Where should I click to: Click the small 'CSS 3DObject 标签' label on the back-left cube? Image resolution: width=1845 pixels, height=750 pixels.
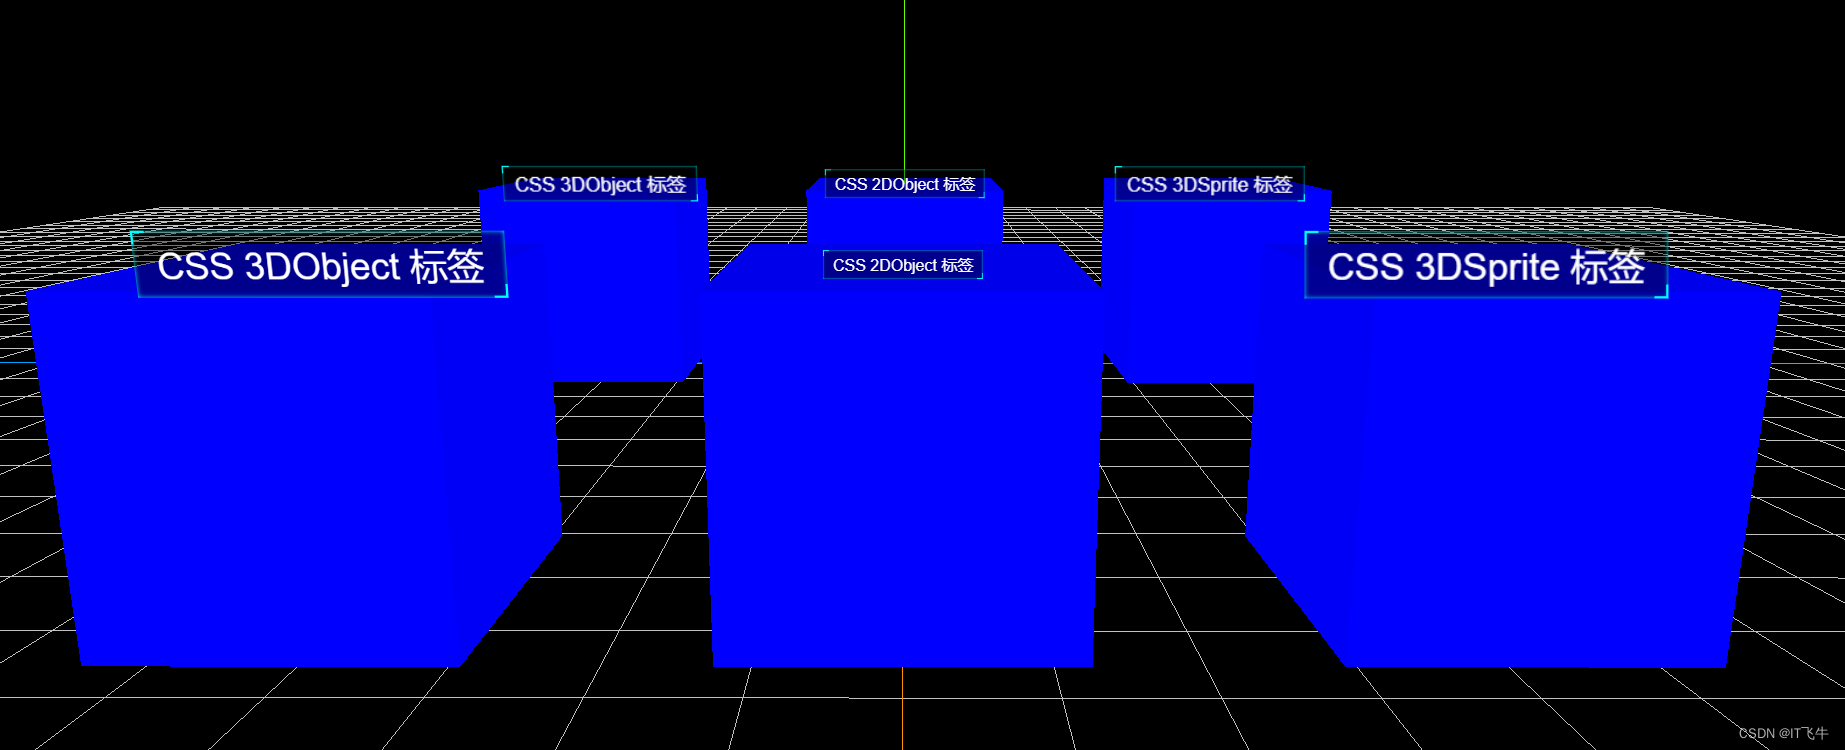pyautogui.click(x=600, y=184)
